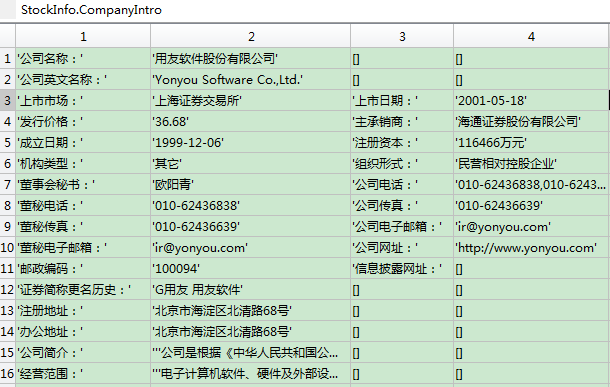Screen dimensions: 610x387
Task: Click the '116466万元' cell
Action: point(531,143)
